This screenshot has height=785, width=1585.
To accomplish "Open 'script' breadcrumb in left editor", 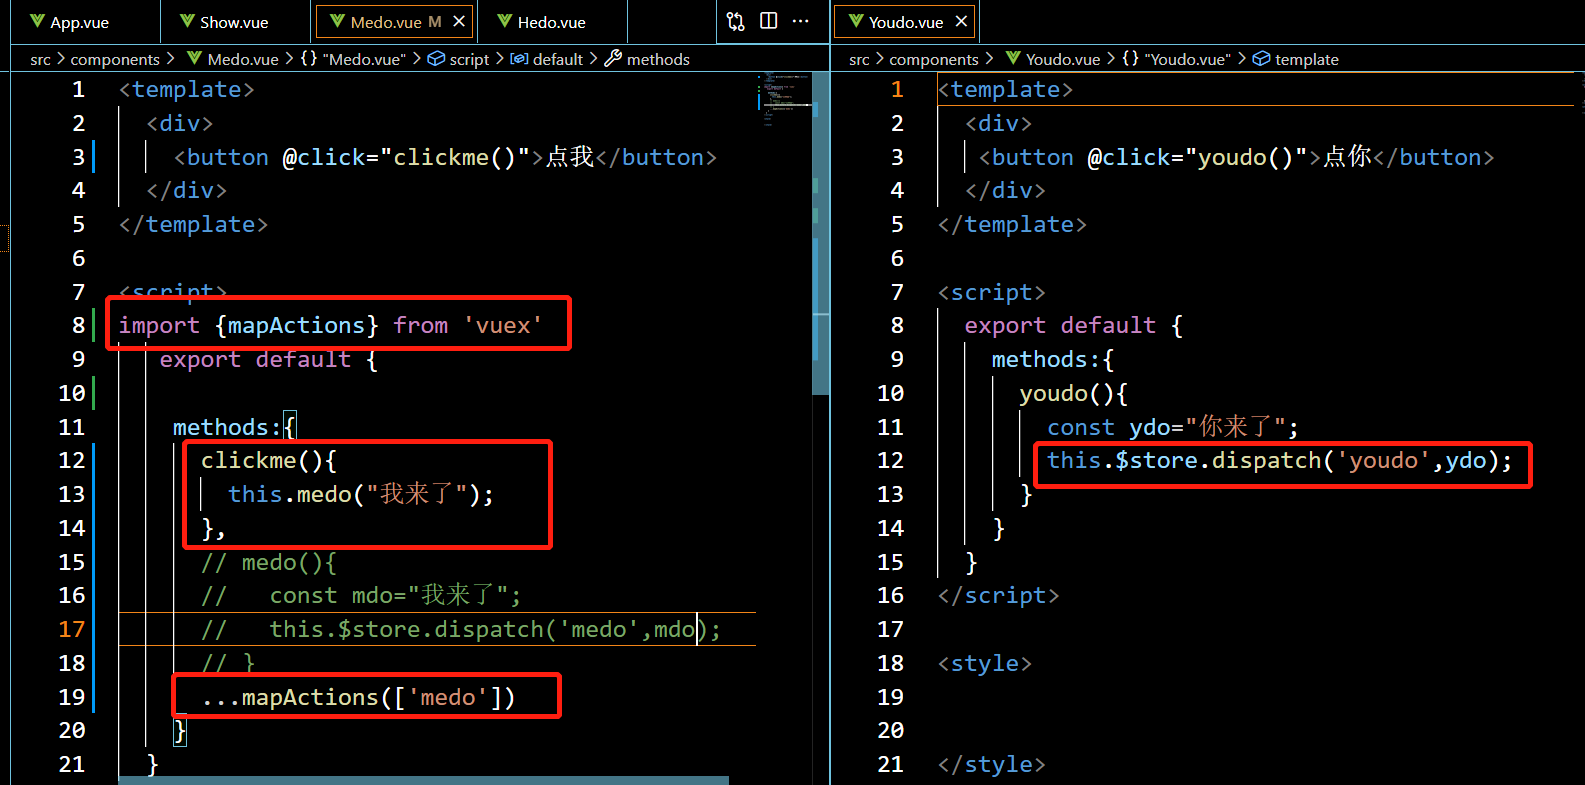I will pos(469,59).
